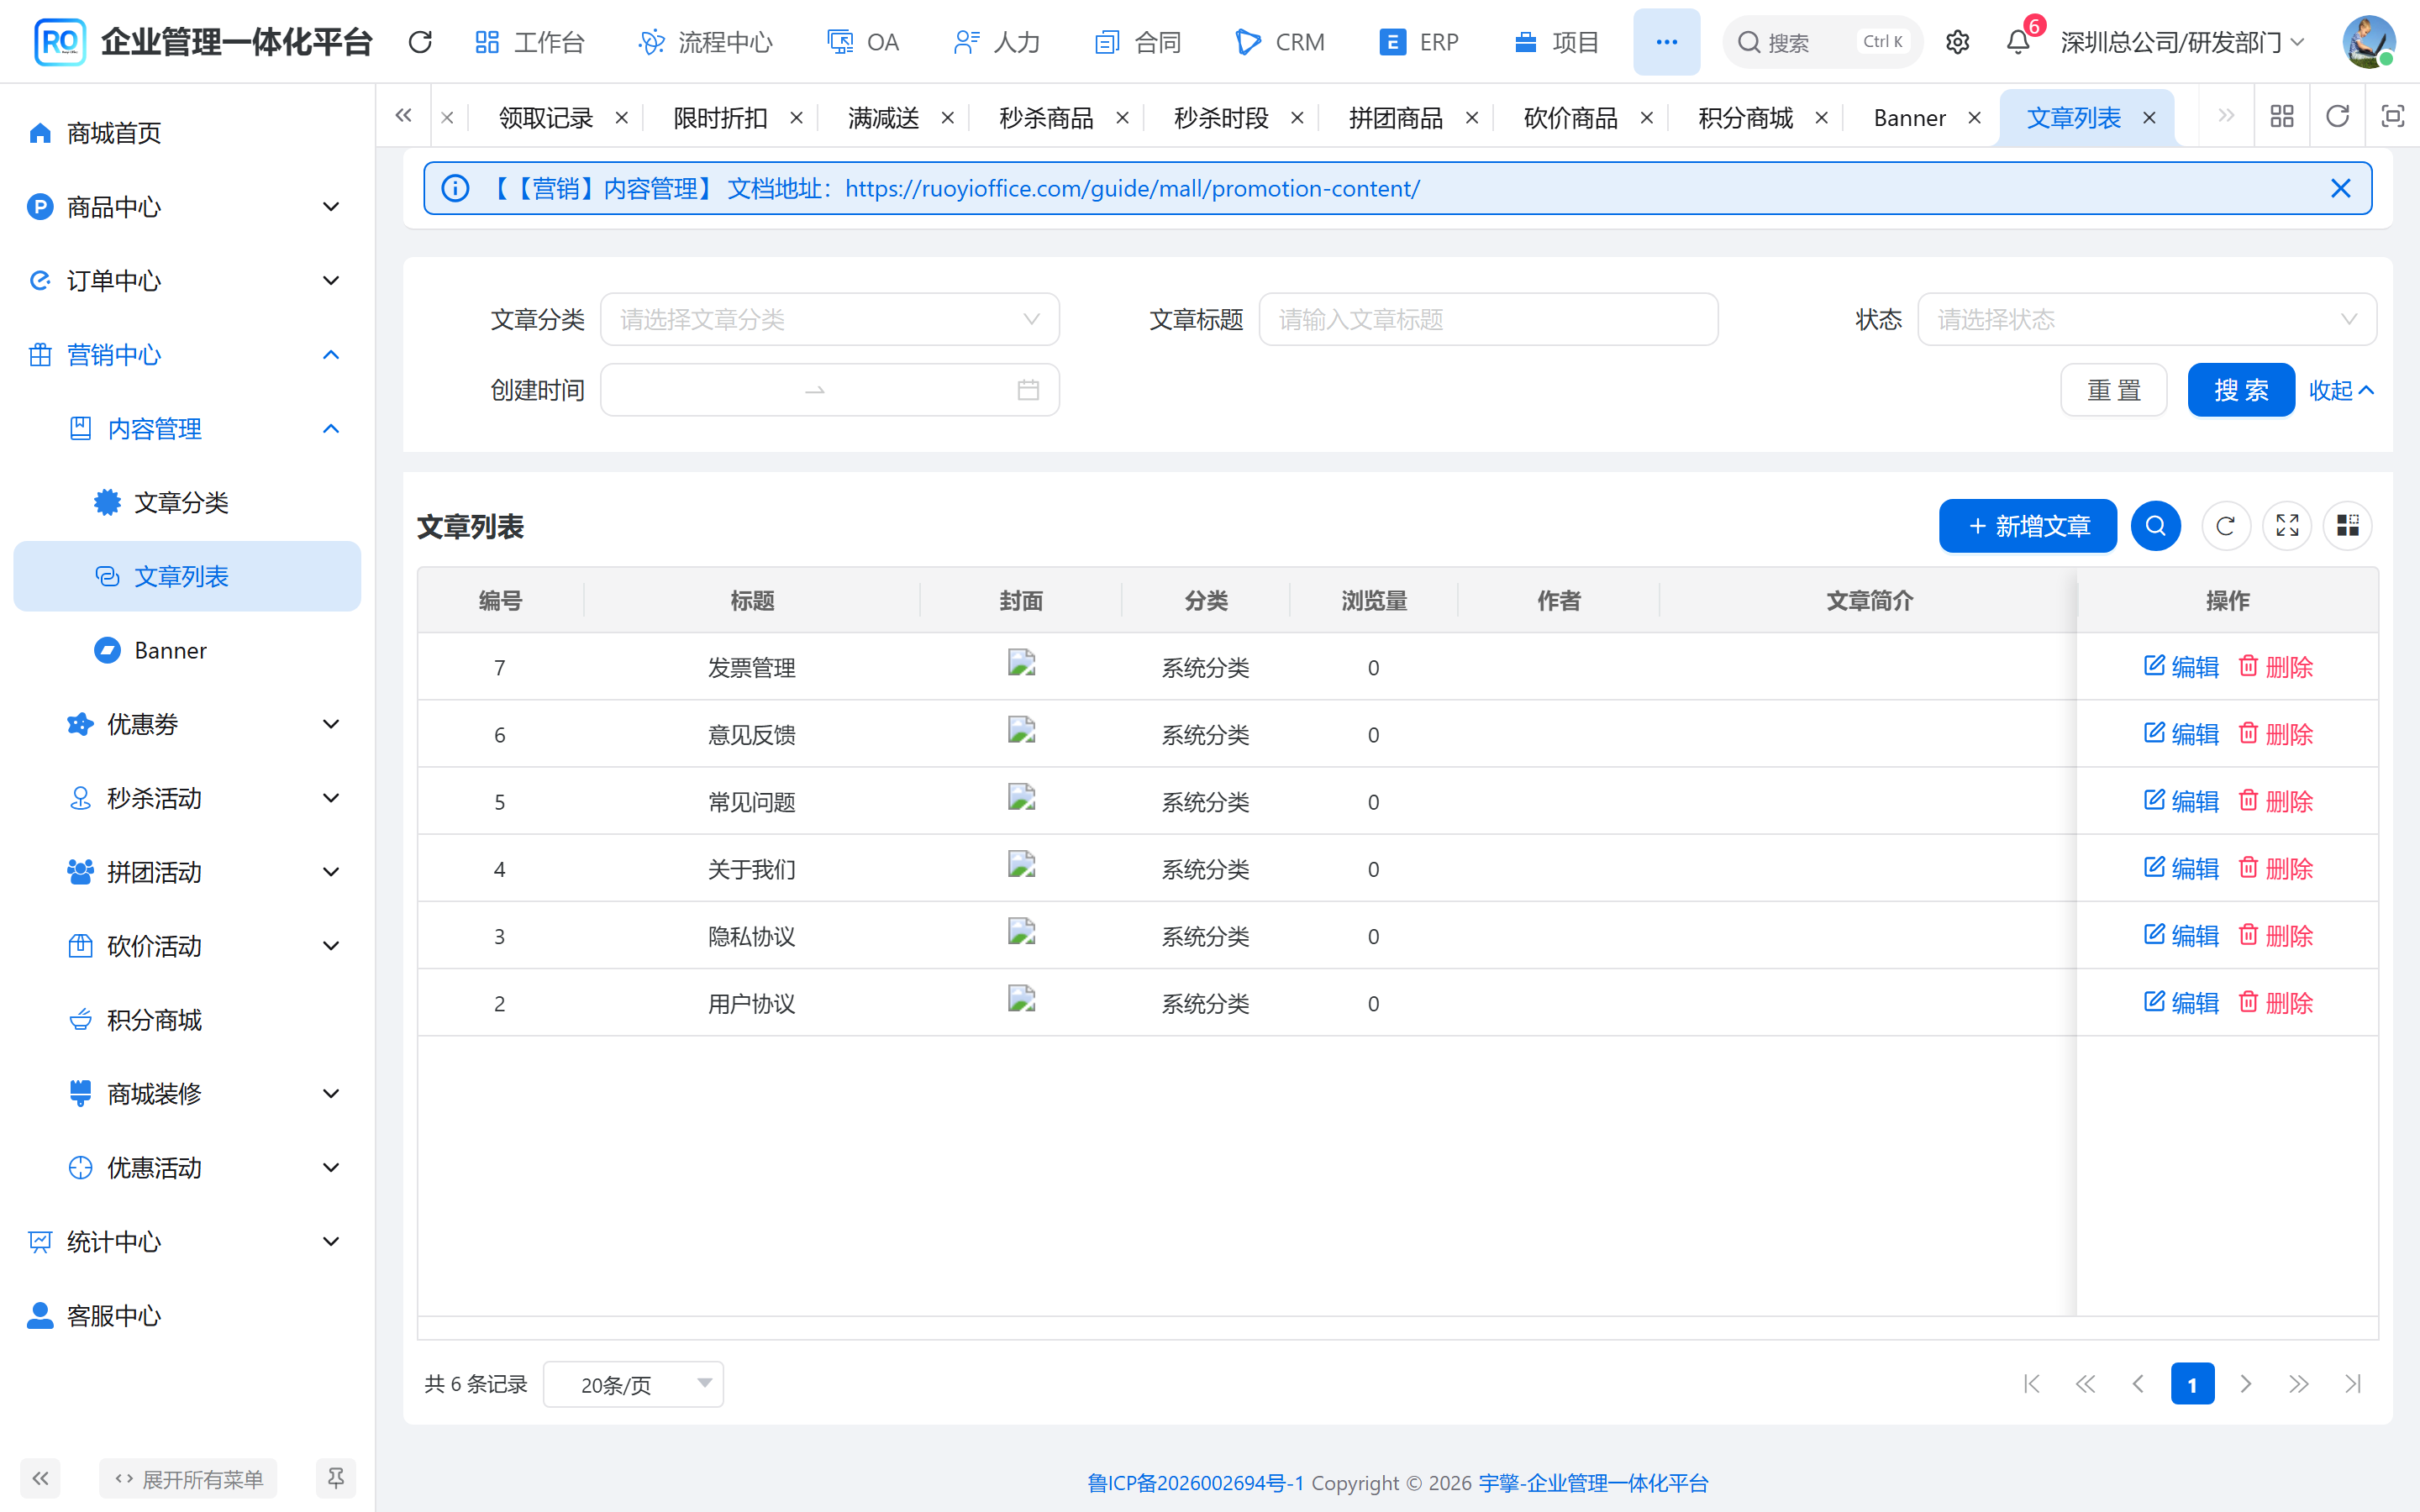Viewport: 2420px width, 1512px height.
Task: Open the more modules ellipsis button
Action: pos(1666,42)
